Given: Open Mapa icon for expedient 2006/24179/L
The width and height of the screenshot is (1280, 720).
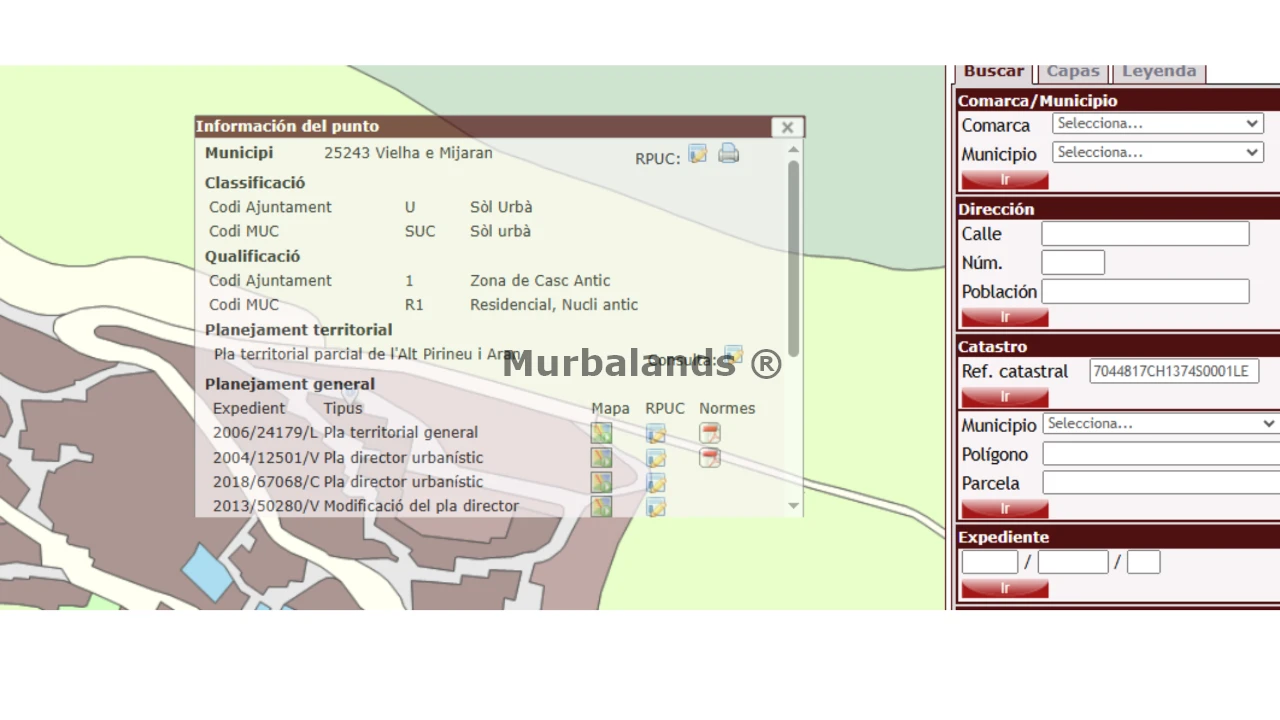Looking at the screenshot, I should [601, 433].
